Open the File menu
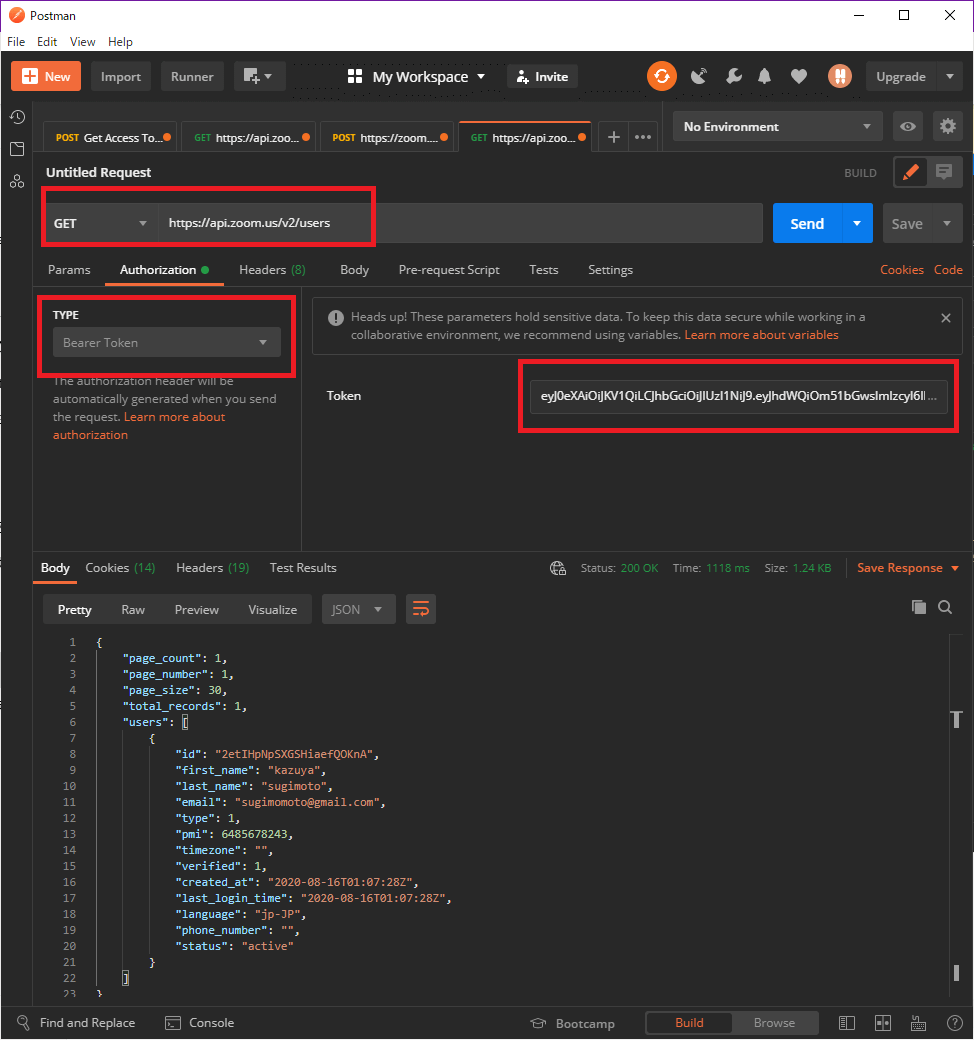The image size is (974, 1040). (x=16, y=42)
